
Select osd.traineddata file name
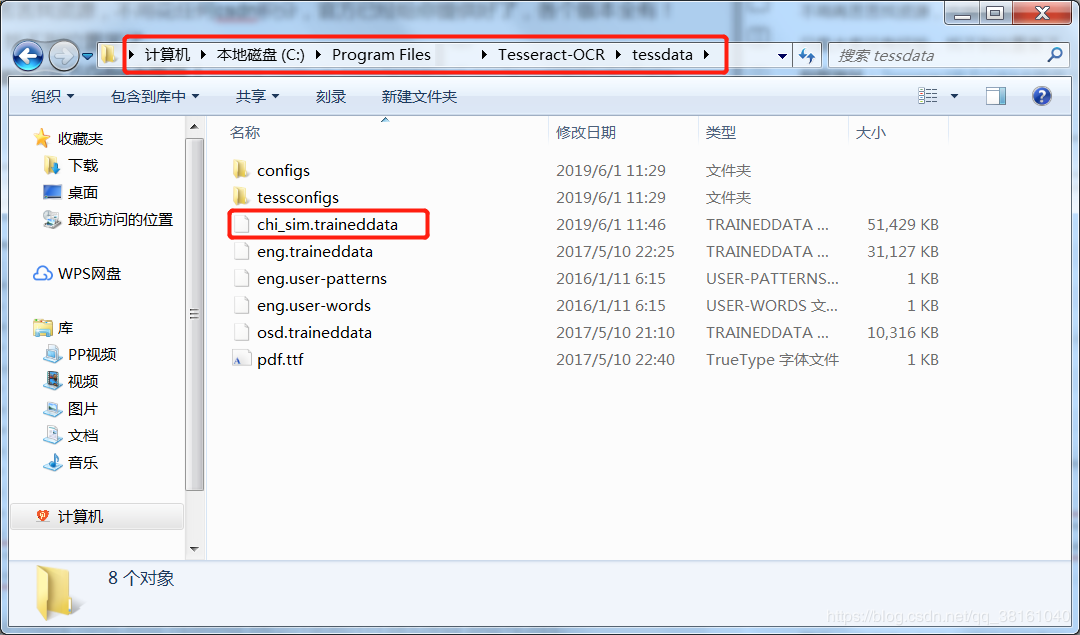[314, 332]
